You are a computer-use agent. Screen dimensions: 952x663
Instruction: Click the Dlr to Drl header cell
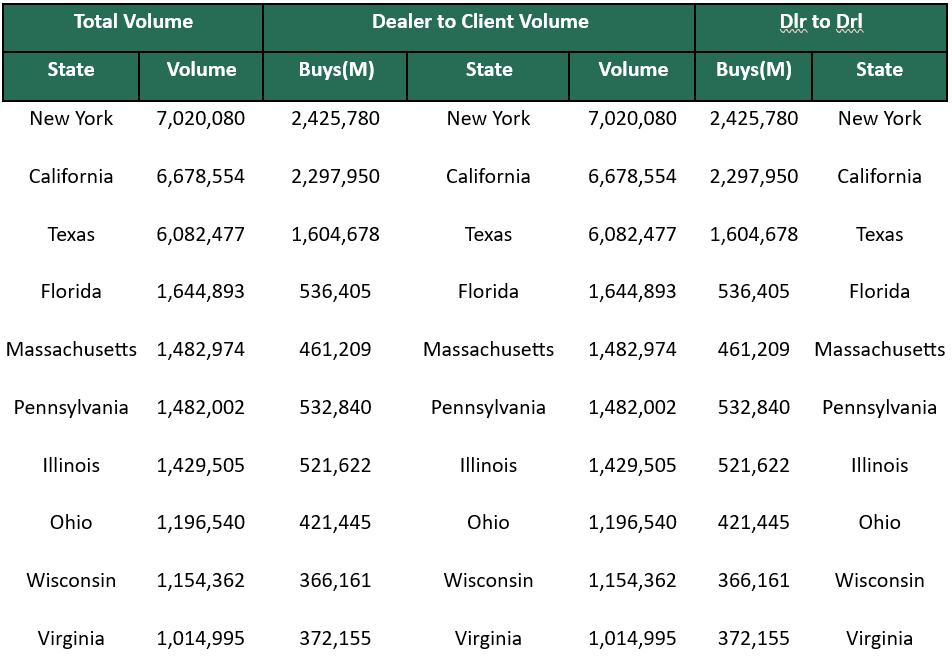coord(821,22)
